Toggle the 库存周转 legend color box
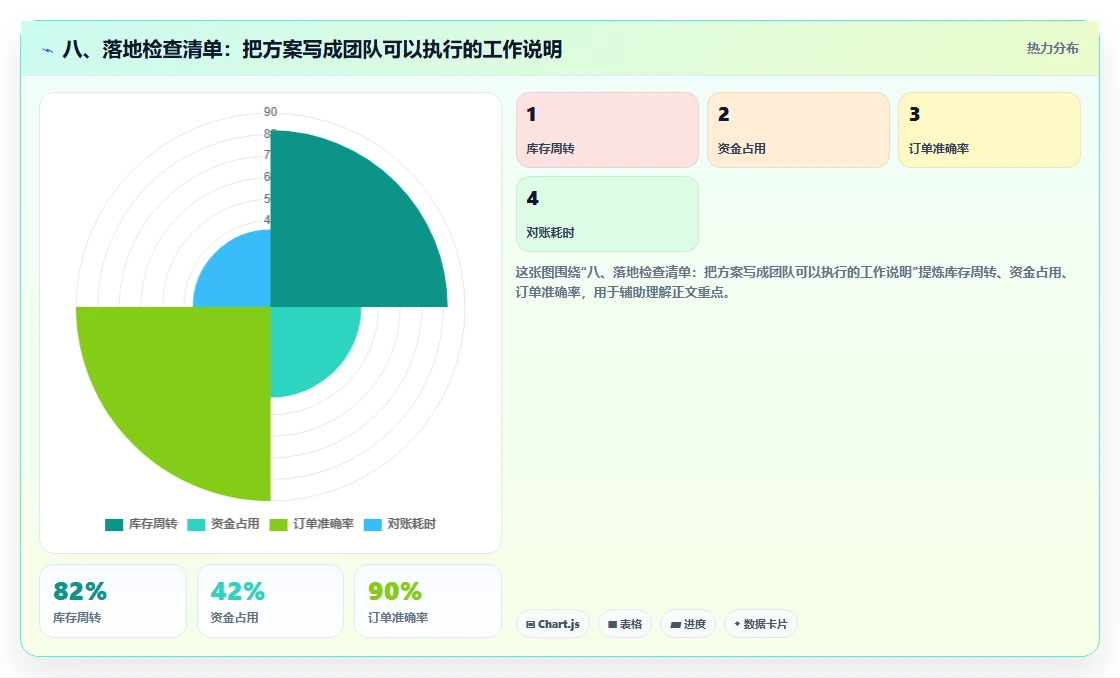Viewport: 1120px width, 678px height. click(x=114, y=524)
